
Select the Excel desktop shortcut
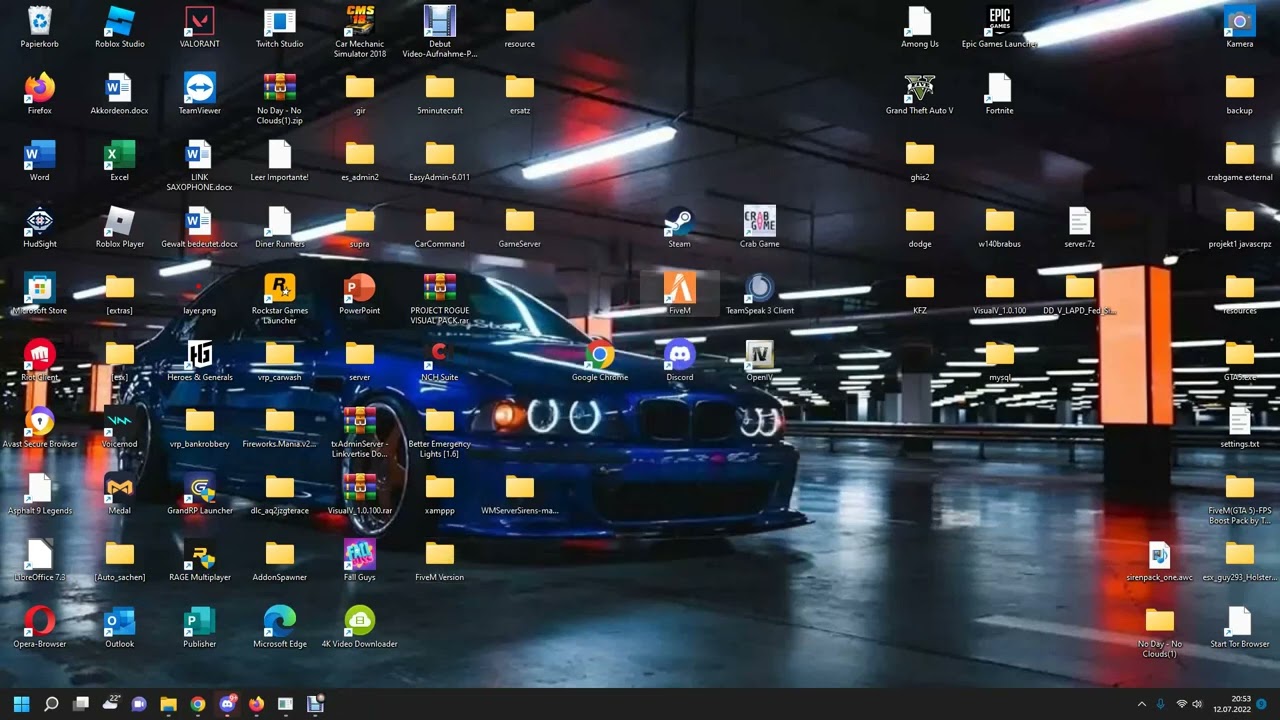click(x=120, y=161)
